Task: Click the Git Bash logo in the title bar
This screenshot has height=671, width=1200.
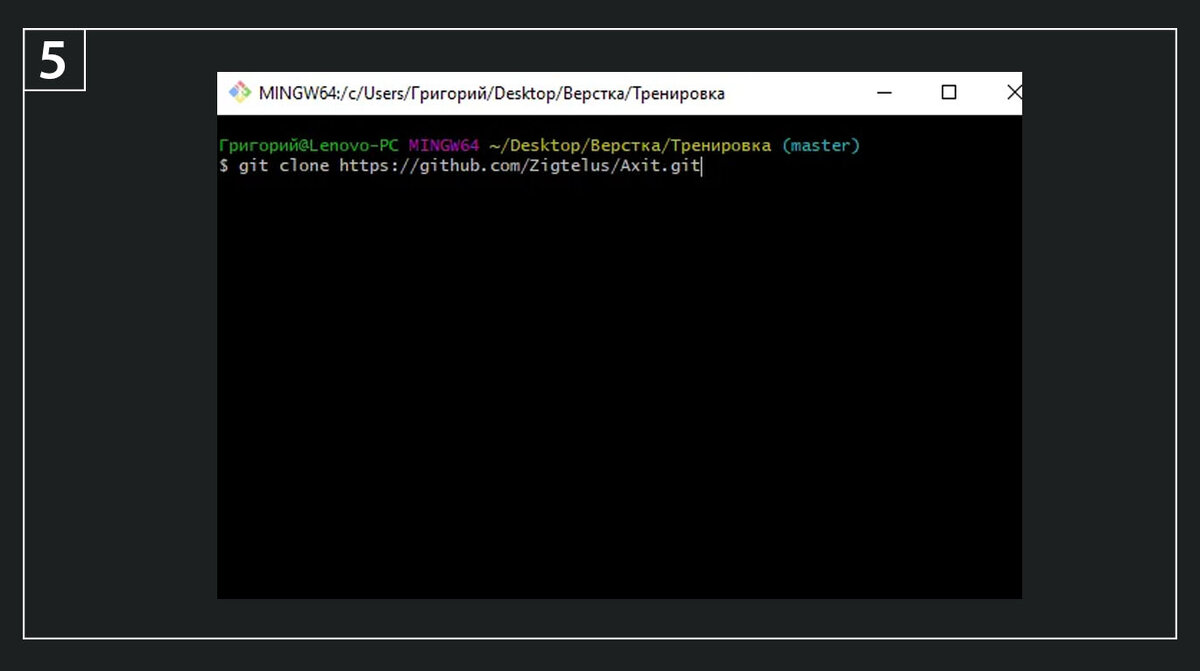Action: (x=239, y=93)
